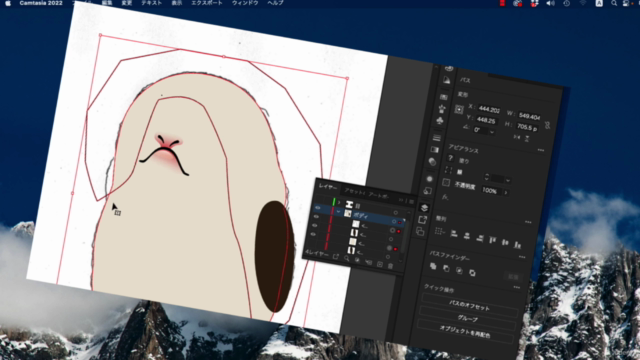This screenshot has height=360, width=640.
Task: Click the reference point locator in Transform
Action: click(x=459, y=109)
